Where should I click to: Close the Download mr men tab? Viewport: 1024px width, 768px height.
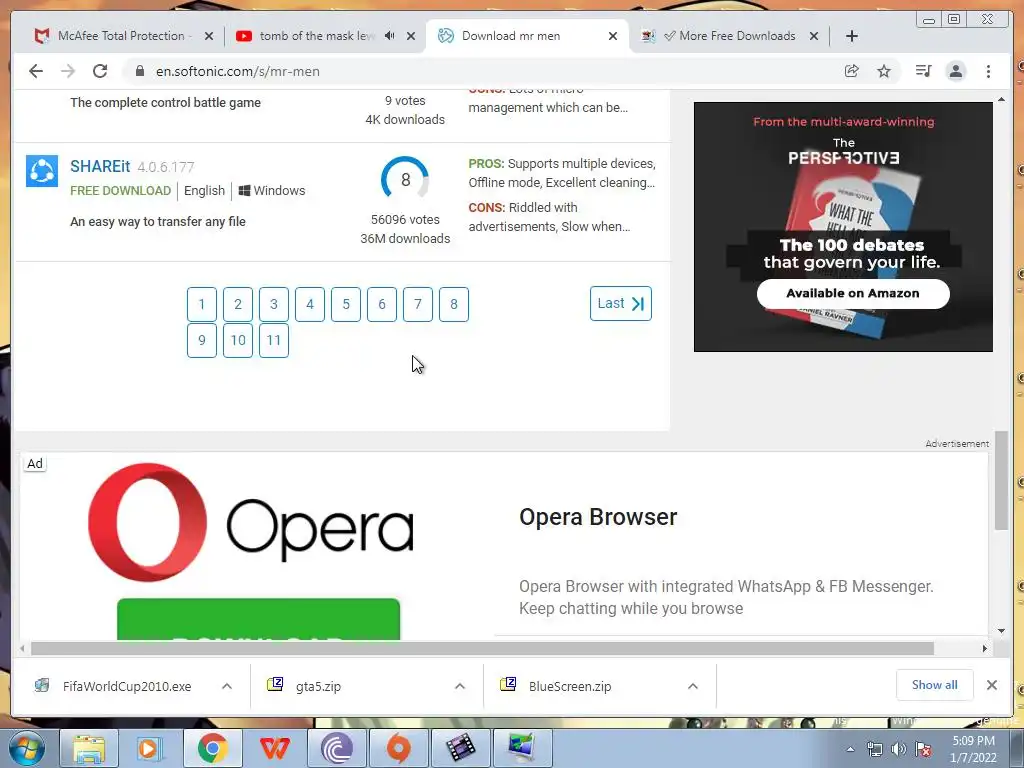tap(613, 36)
